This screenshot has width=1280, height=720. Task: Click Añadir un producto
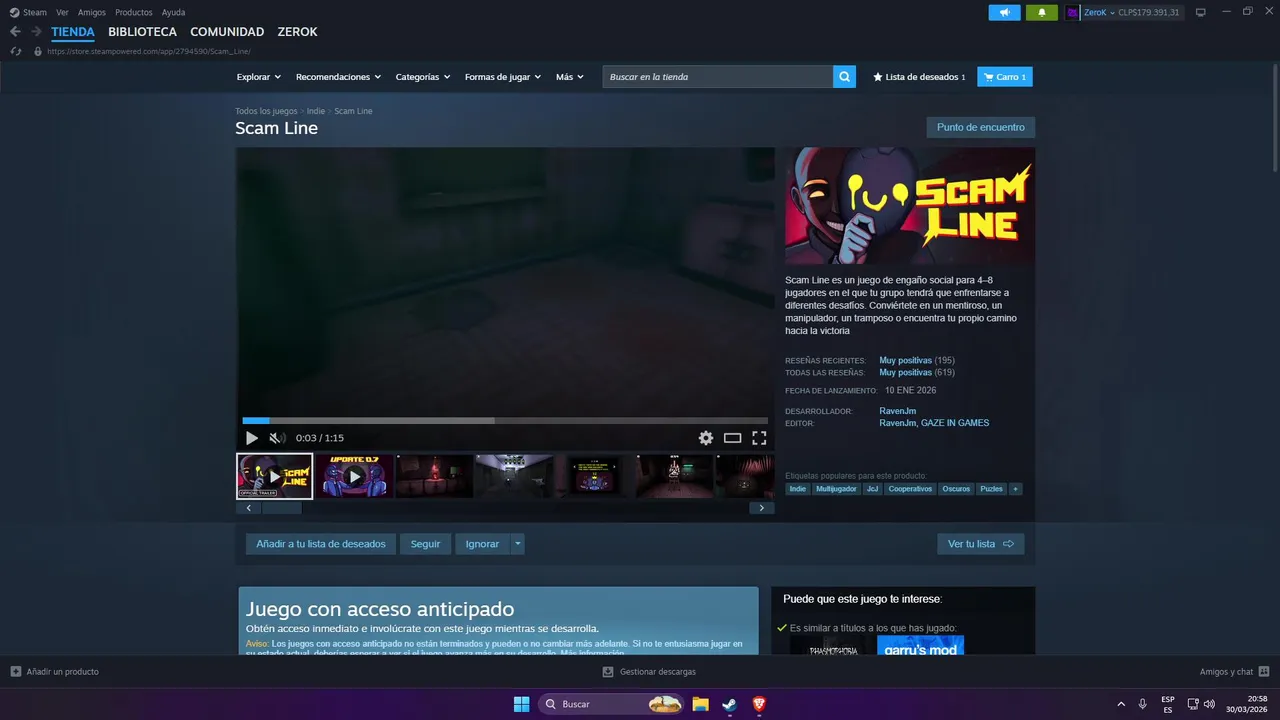coord(55,672)
